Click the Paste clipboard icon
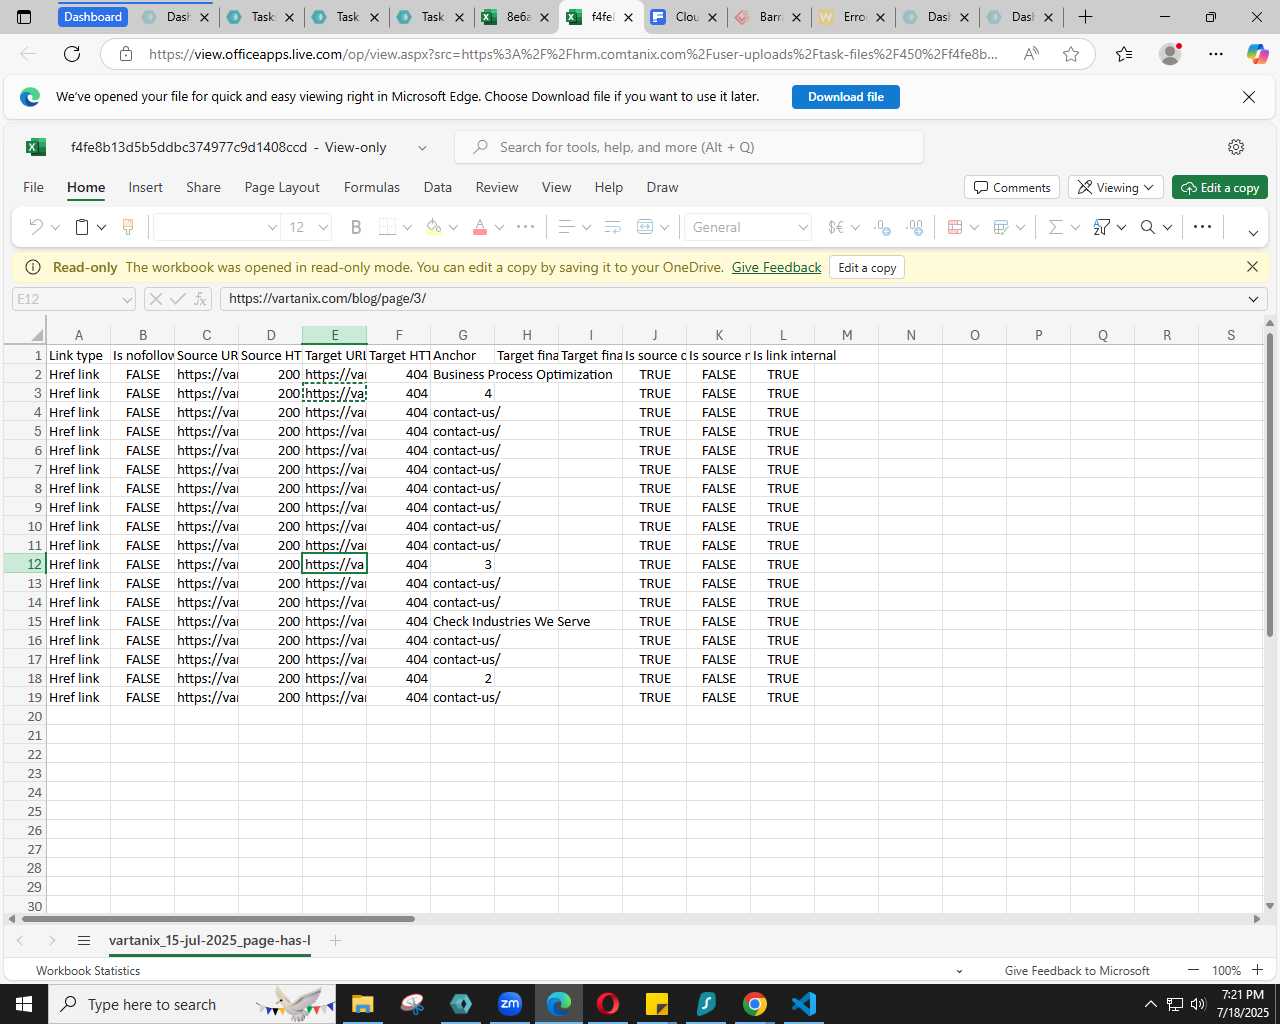Viewport: 1280px width, 1024px height. coord(83,227)
